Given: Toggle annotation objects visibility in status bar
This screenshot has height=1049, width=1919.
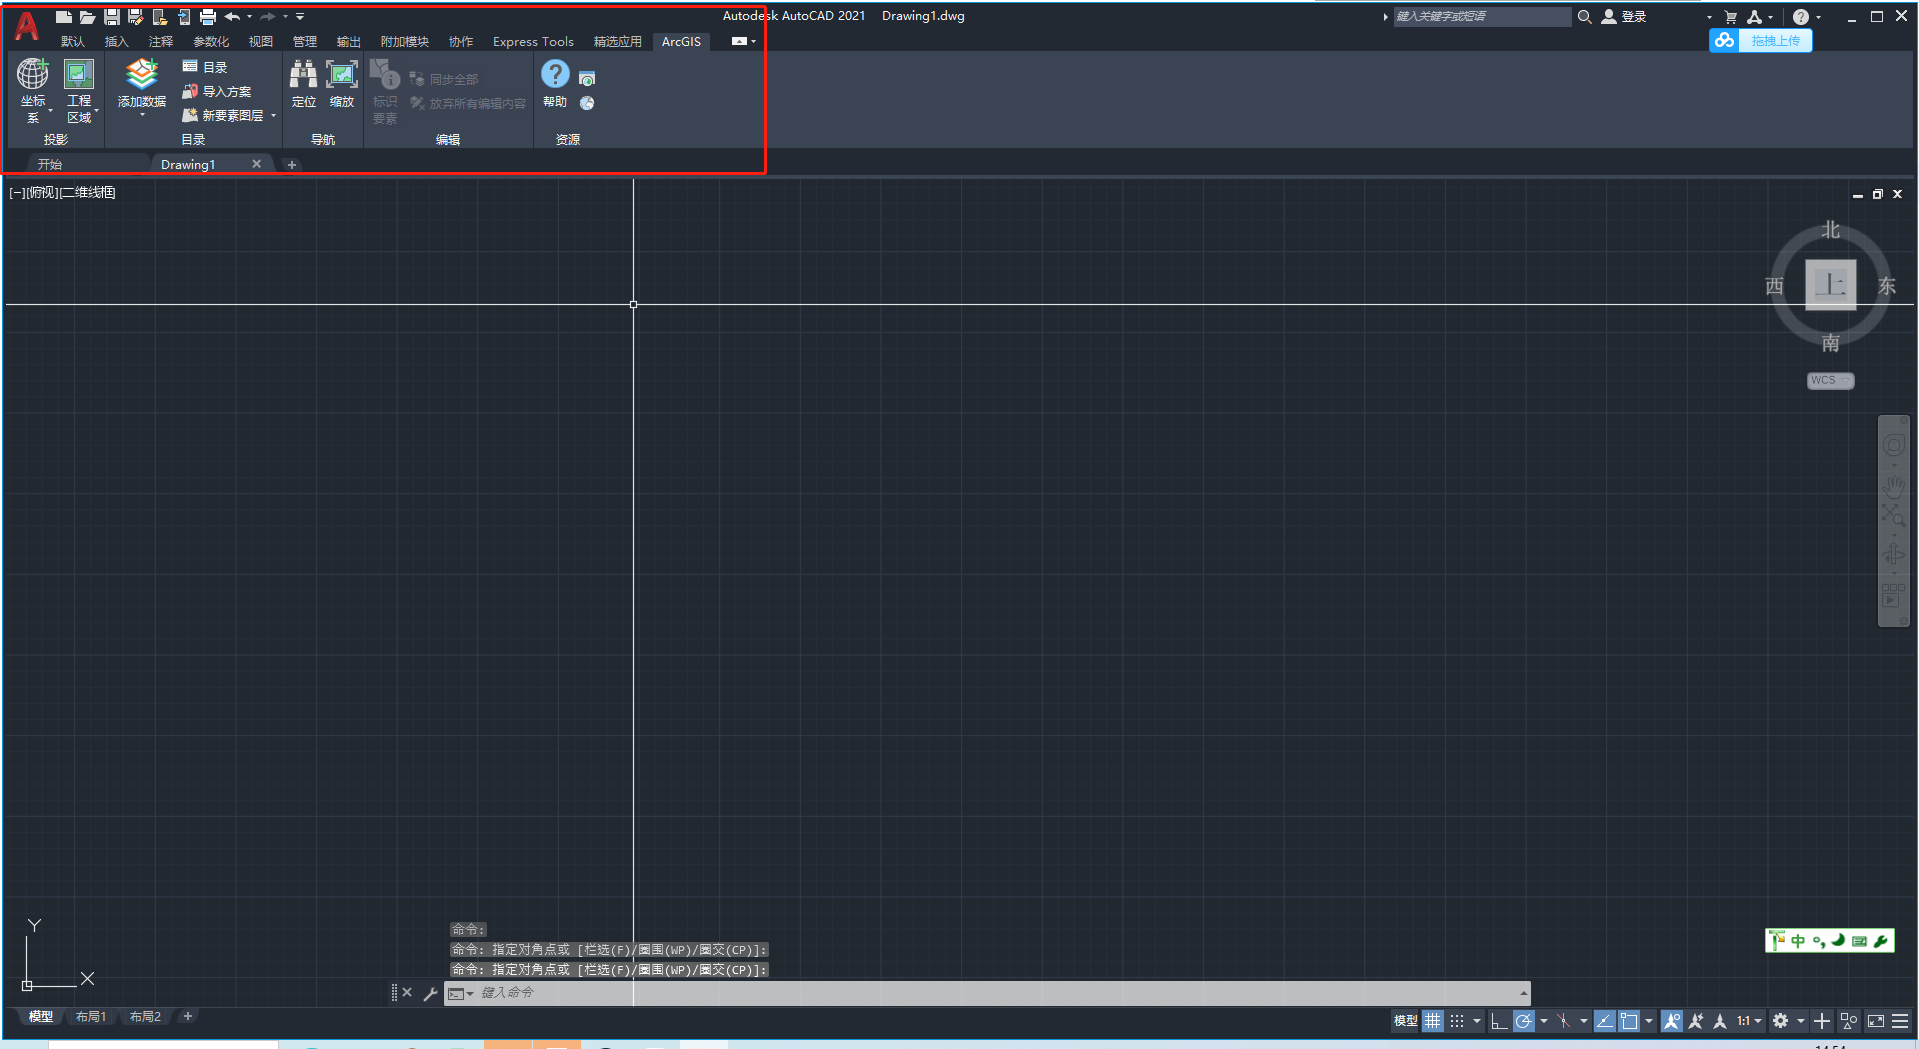Looking at the screenshot, I should (x=1671, y=1021).
